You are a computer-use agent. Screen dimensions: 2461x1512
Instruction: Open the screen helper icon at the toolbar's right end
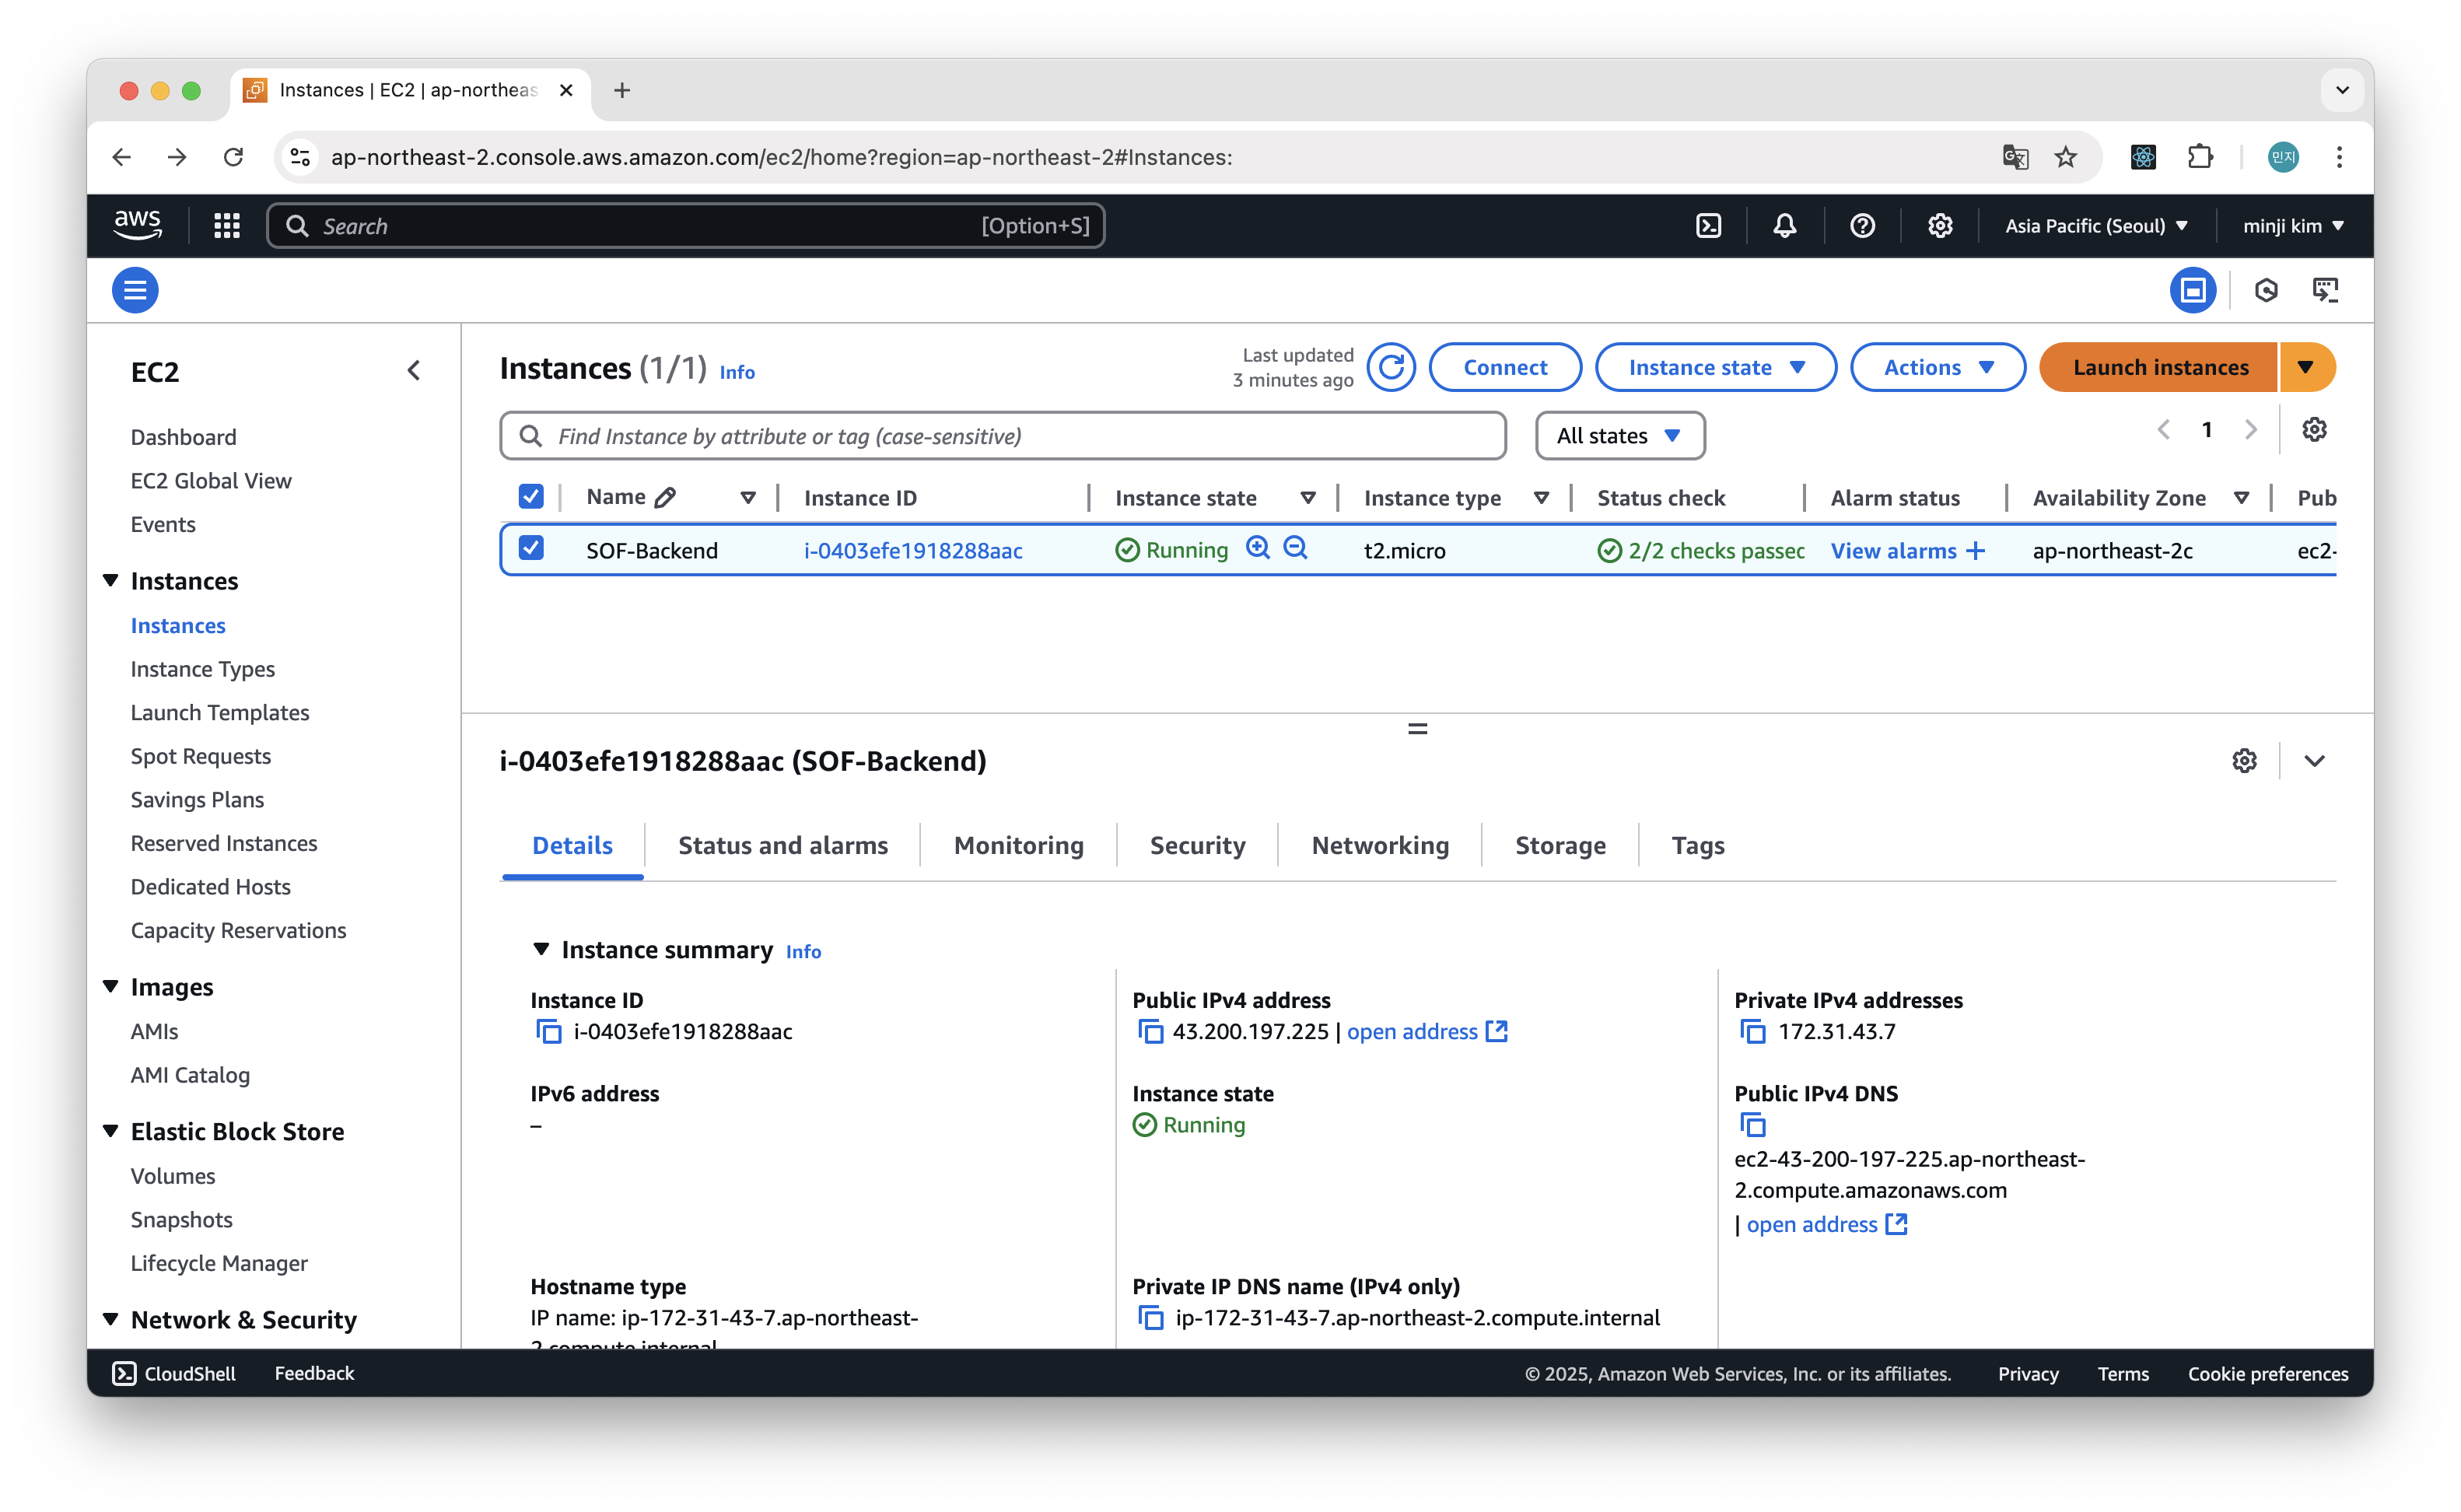[2326, 290]
